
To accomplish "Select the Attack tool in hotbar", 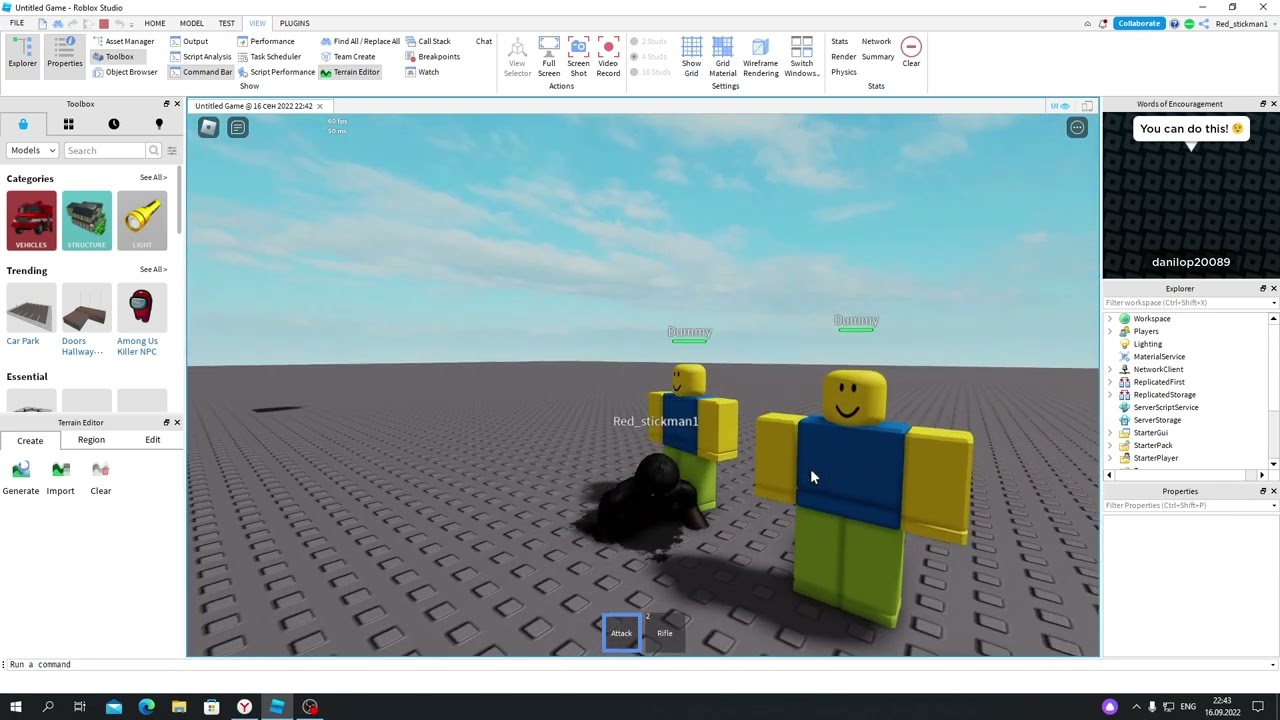I will 621,633.
